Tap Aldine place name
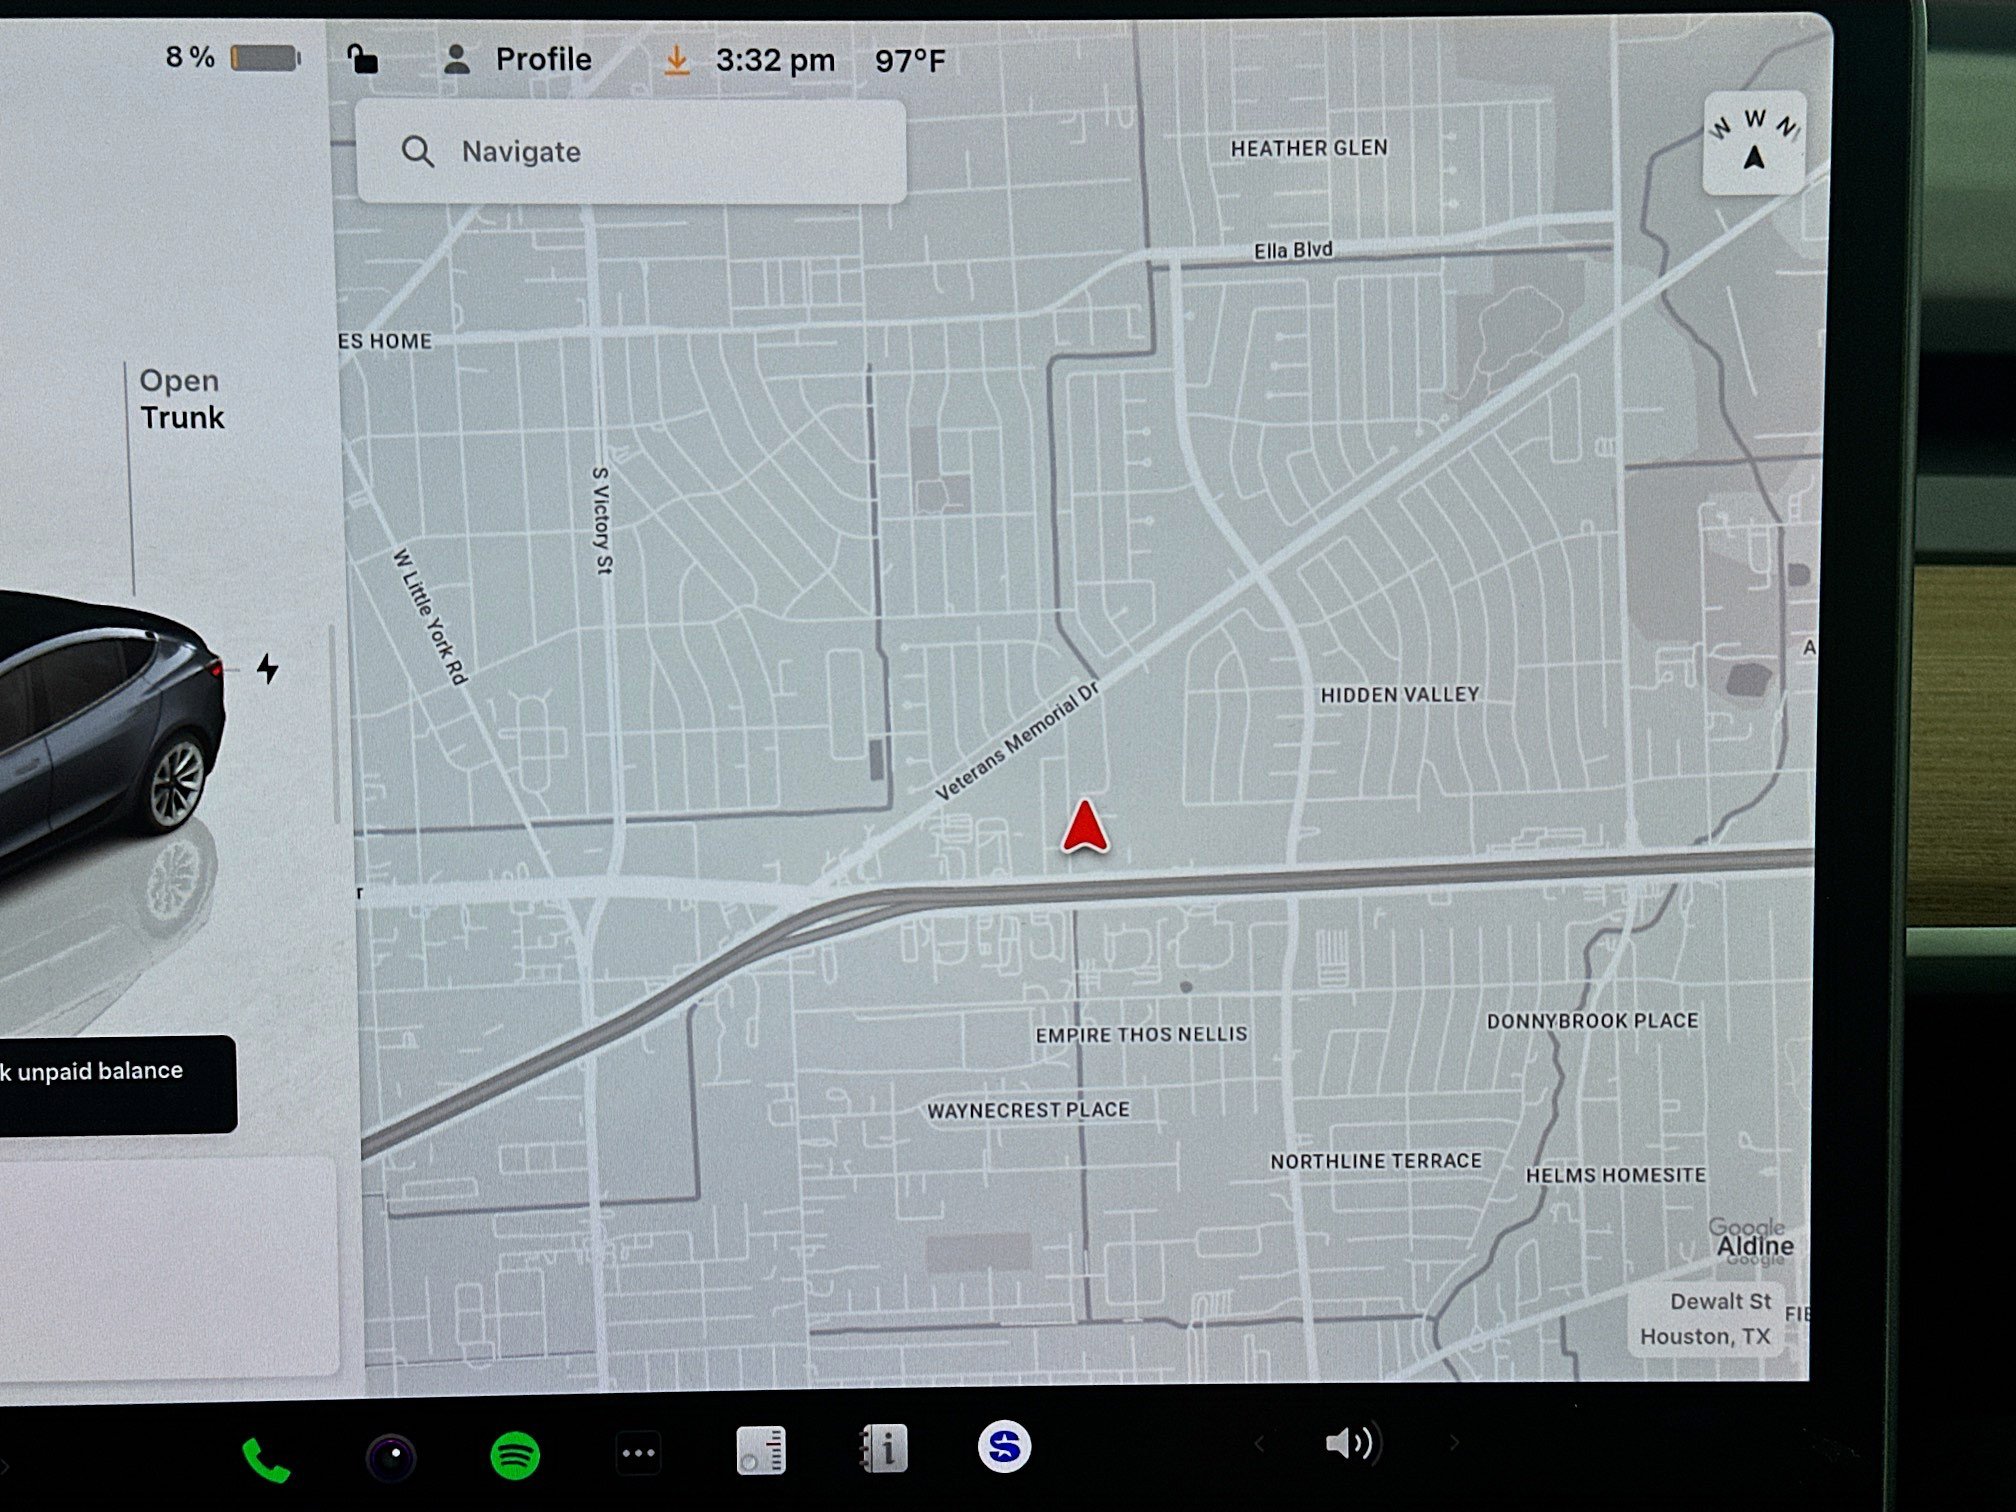The height and width of the screenshot is (1512, 2016). (1755, 1246)
